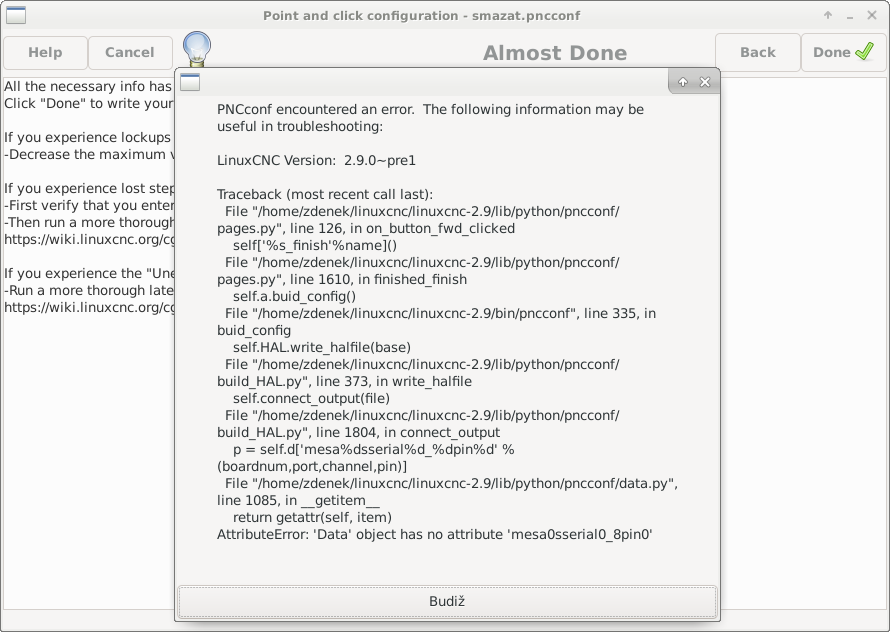The width and height of the screenshot is (890, 632).
Task: Click the 'self.HAL.write_halfile(base)' line
Action: [x=322, y=348]
